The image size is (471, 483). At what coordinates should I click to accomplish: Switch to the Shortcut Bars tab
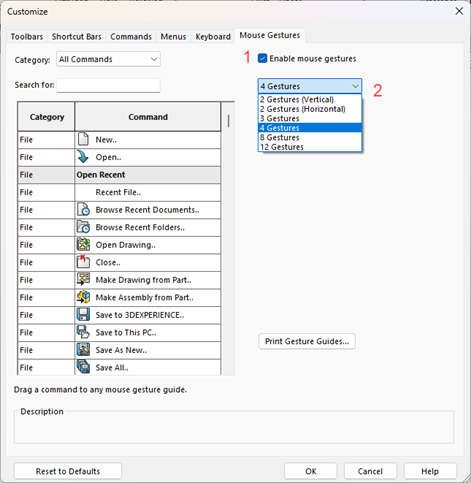[76, 36]
